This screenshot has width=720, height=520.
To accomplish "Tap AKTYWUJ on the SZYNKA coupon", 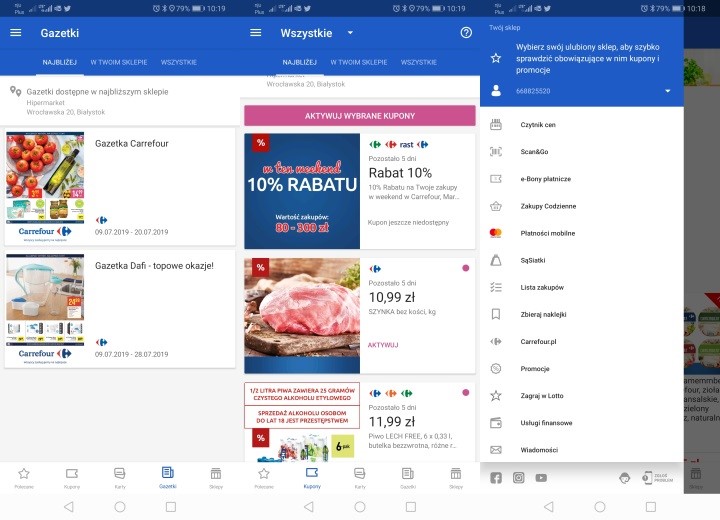I will click(383, 345).
